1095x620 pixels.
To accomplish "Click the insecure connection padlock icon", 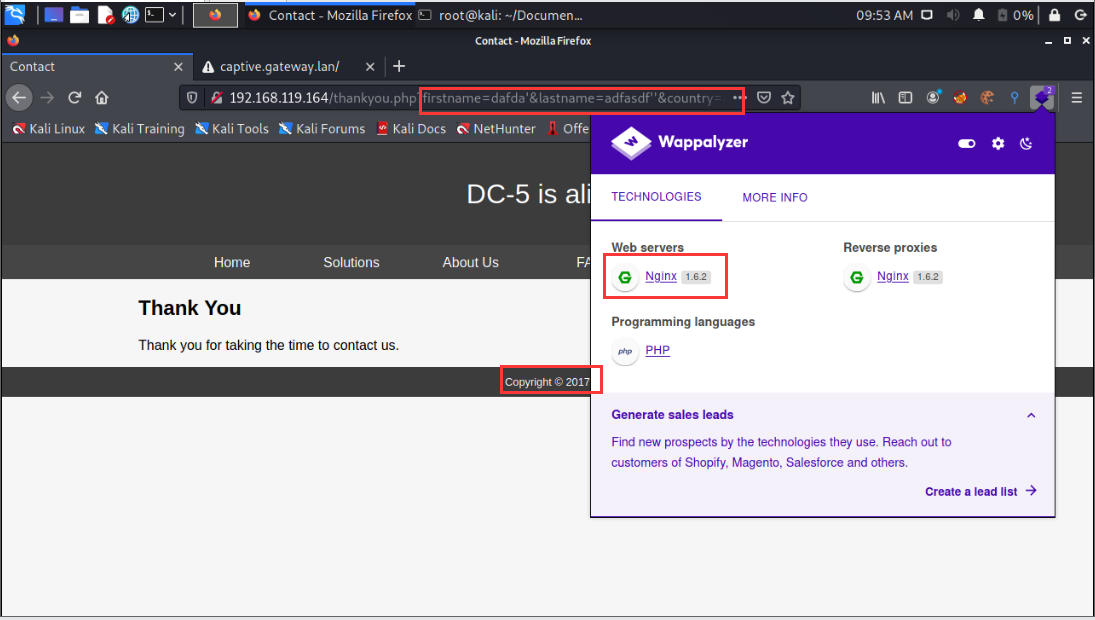I will click(x=216, y=98).
